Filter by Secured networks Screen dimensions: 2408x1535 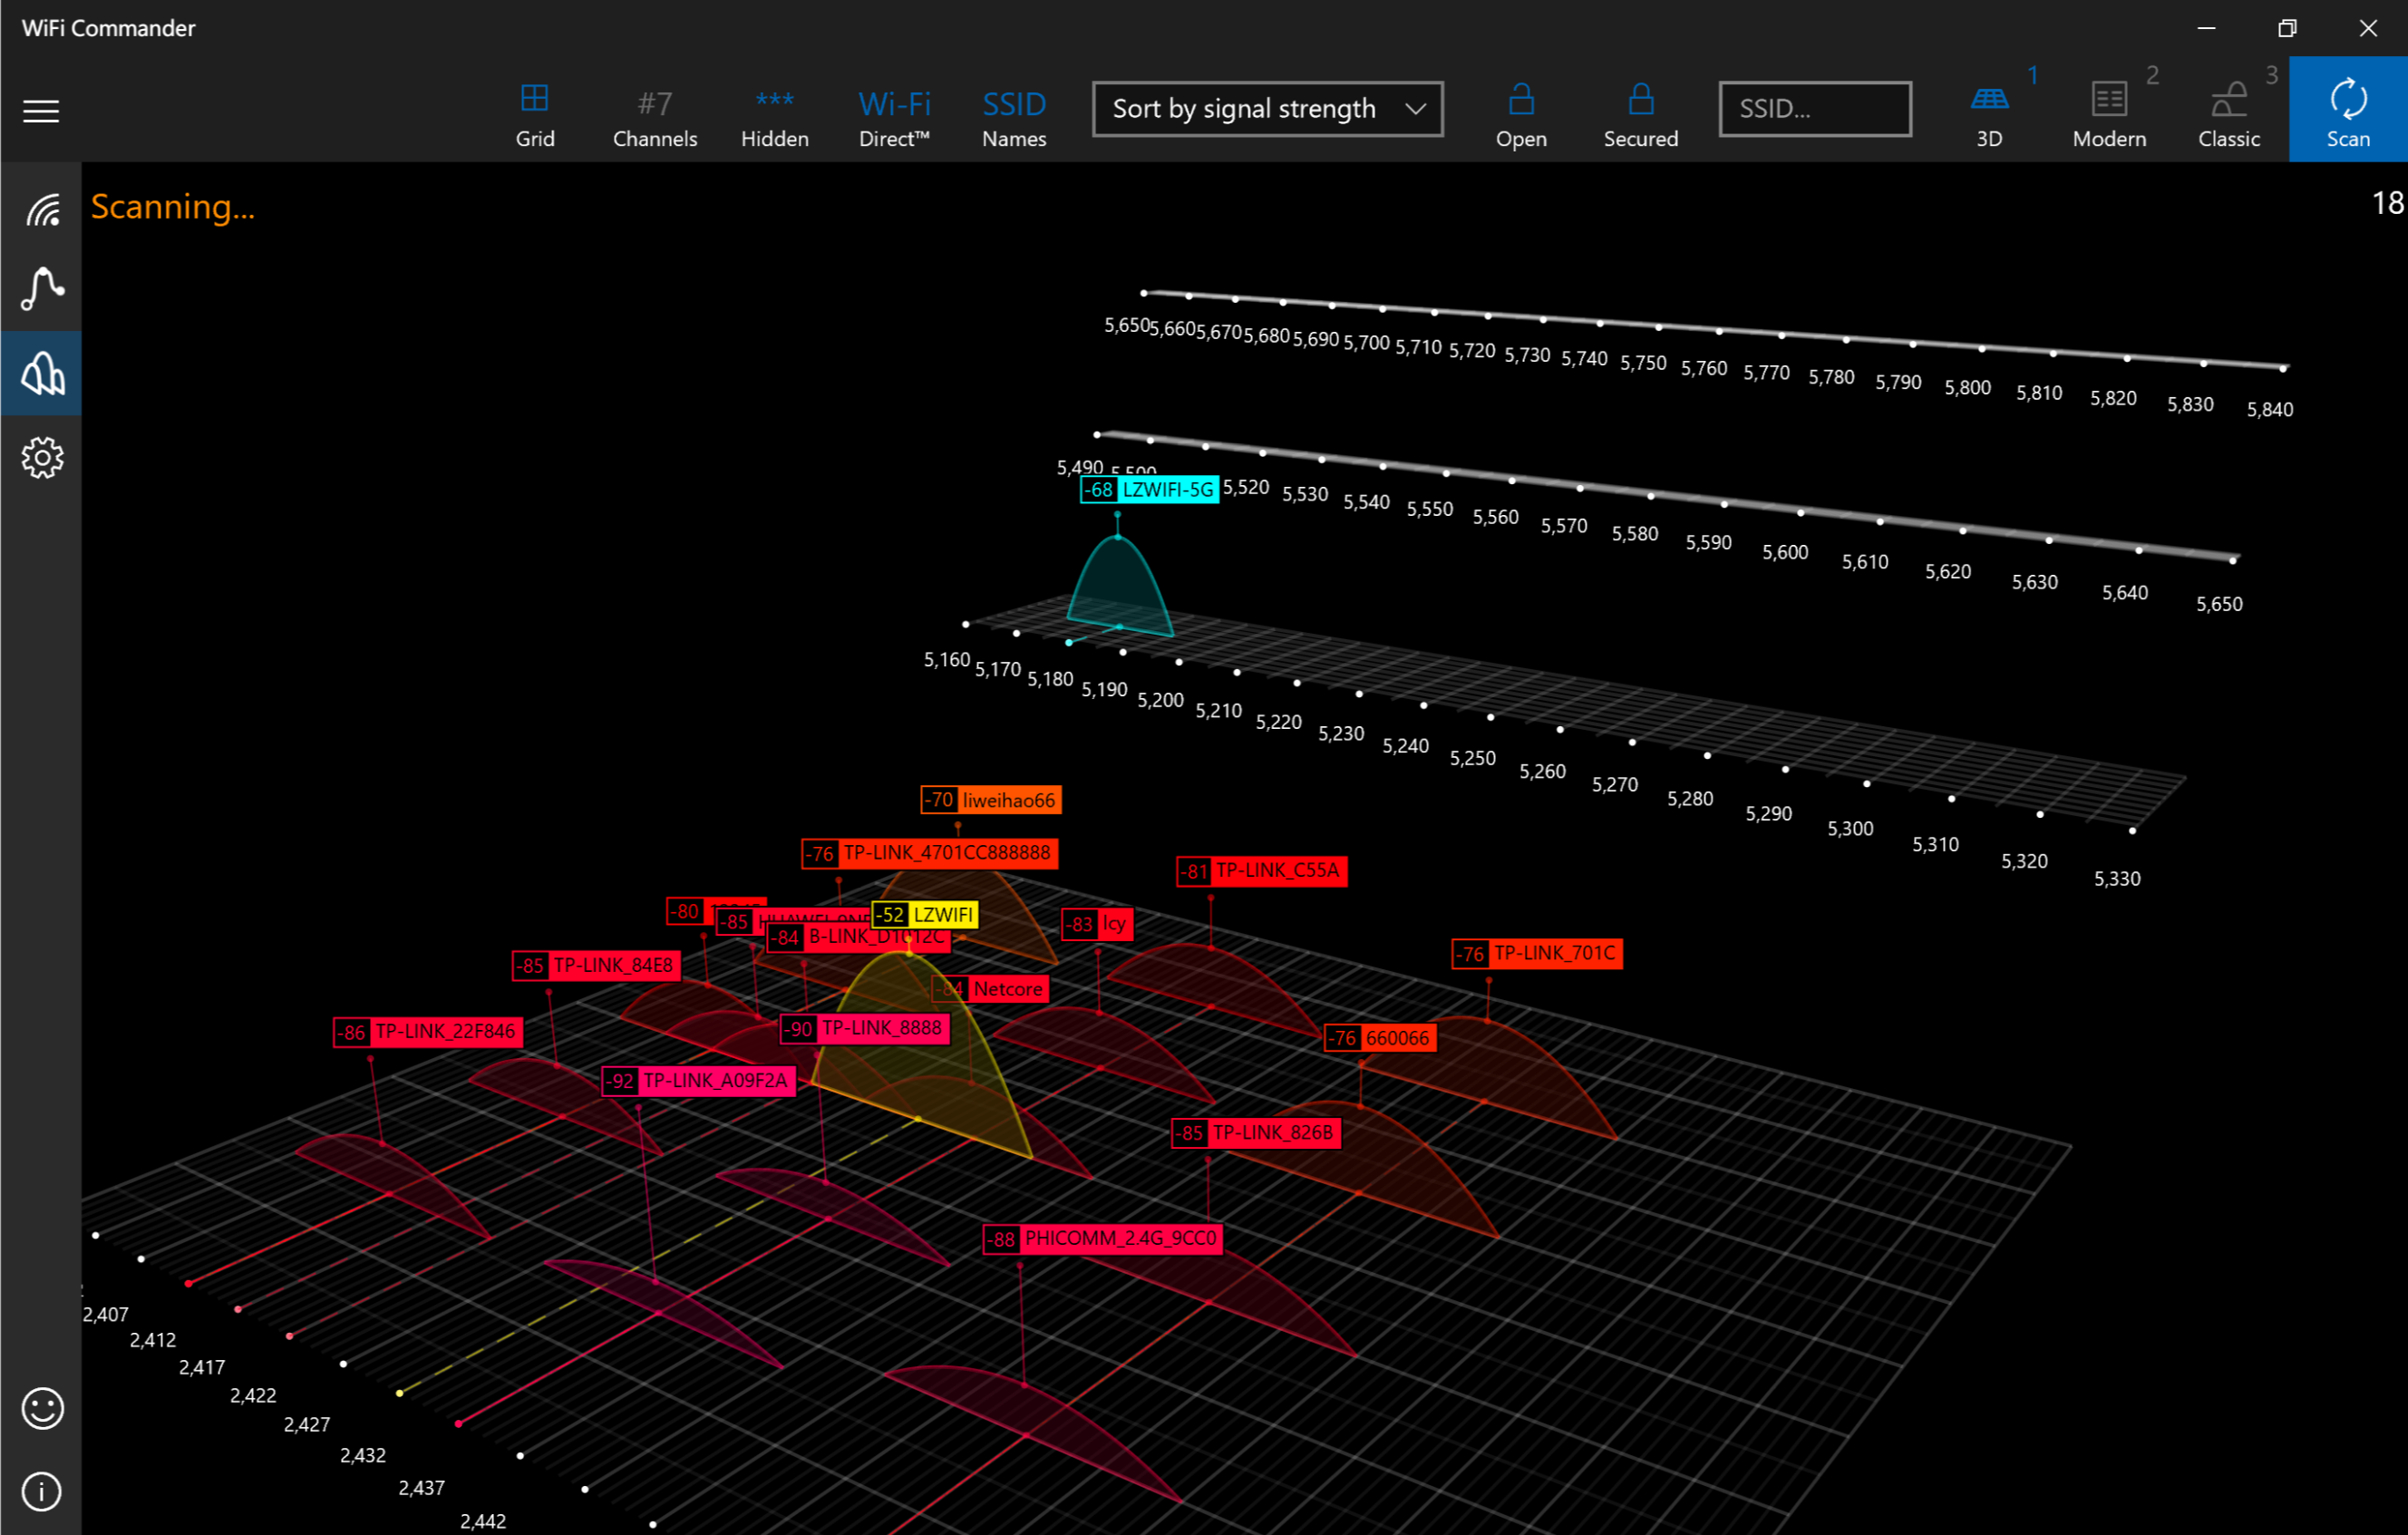pyautogui.click(x=1640, y=114)
